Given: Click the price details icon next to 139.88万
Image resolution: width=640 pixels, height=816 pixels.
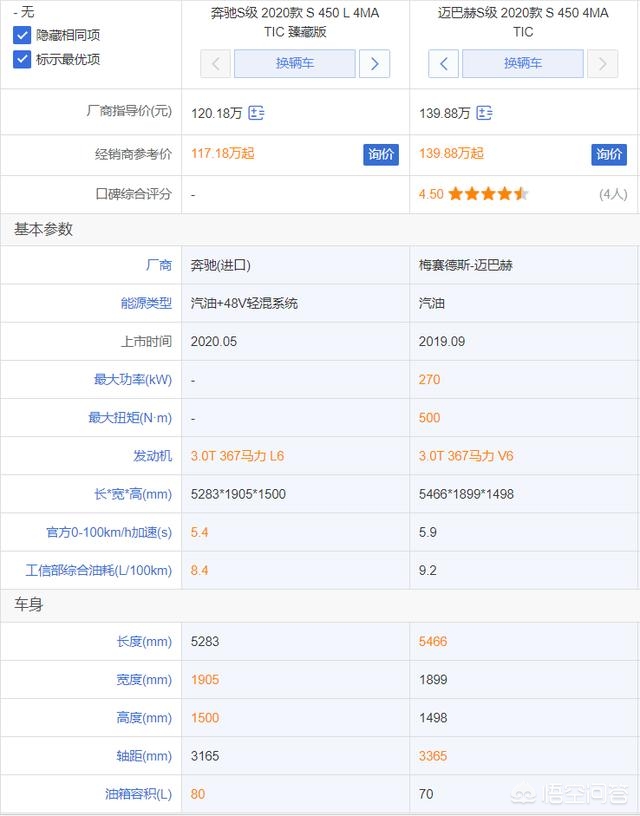Looking at the screenshot, I should (x=484, y=113).
